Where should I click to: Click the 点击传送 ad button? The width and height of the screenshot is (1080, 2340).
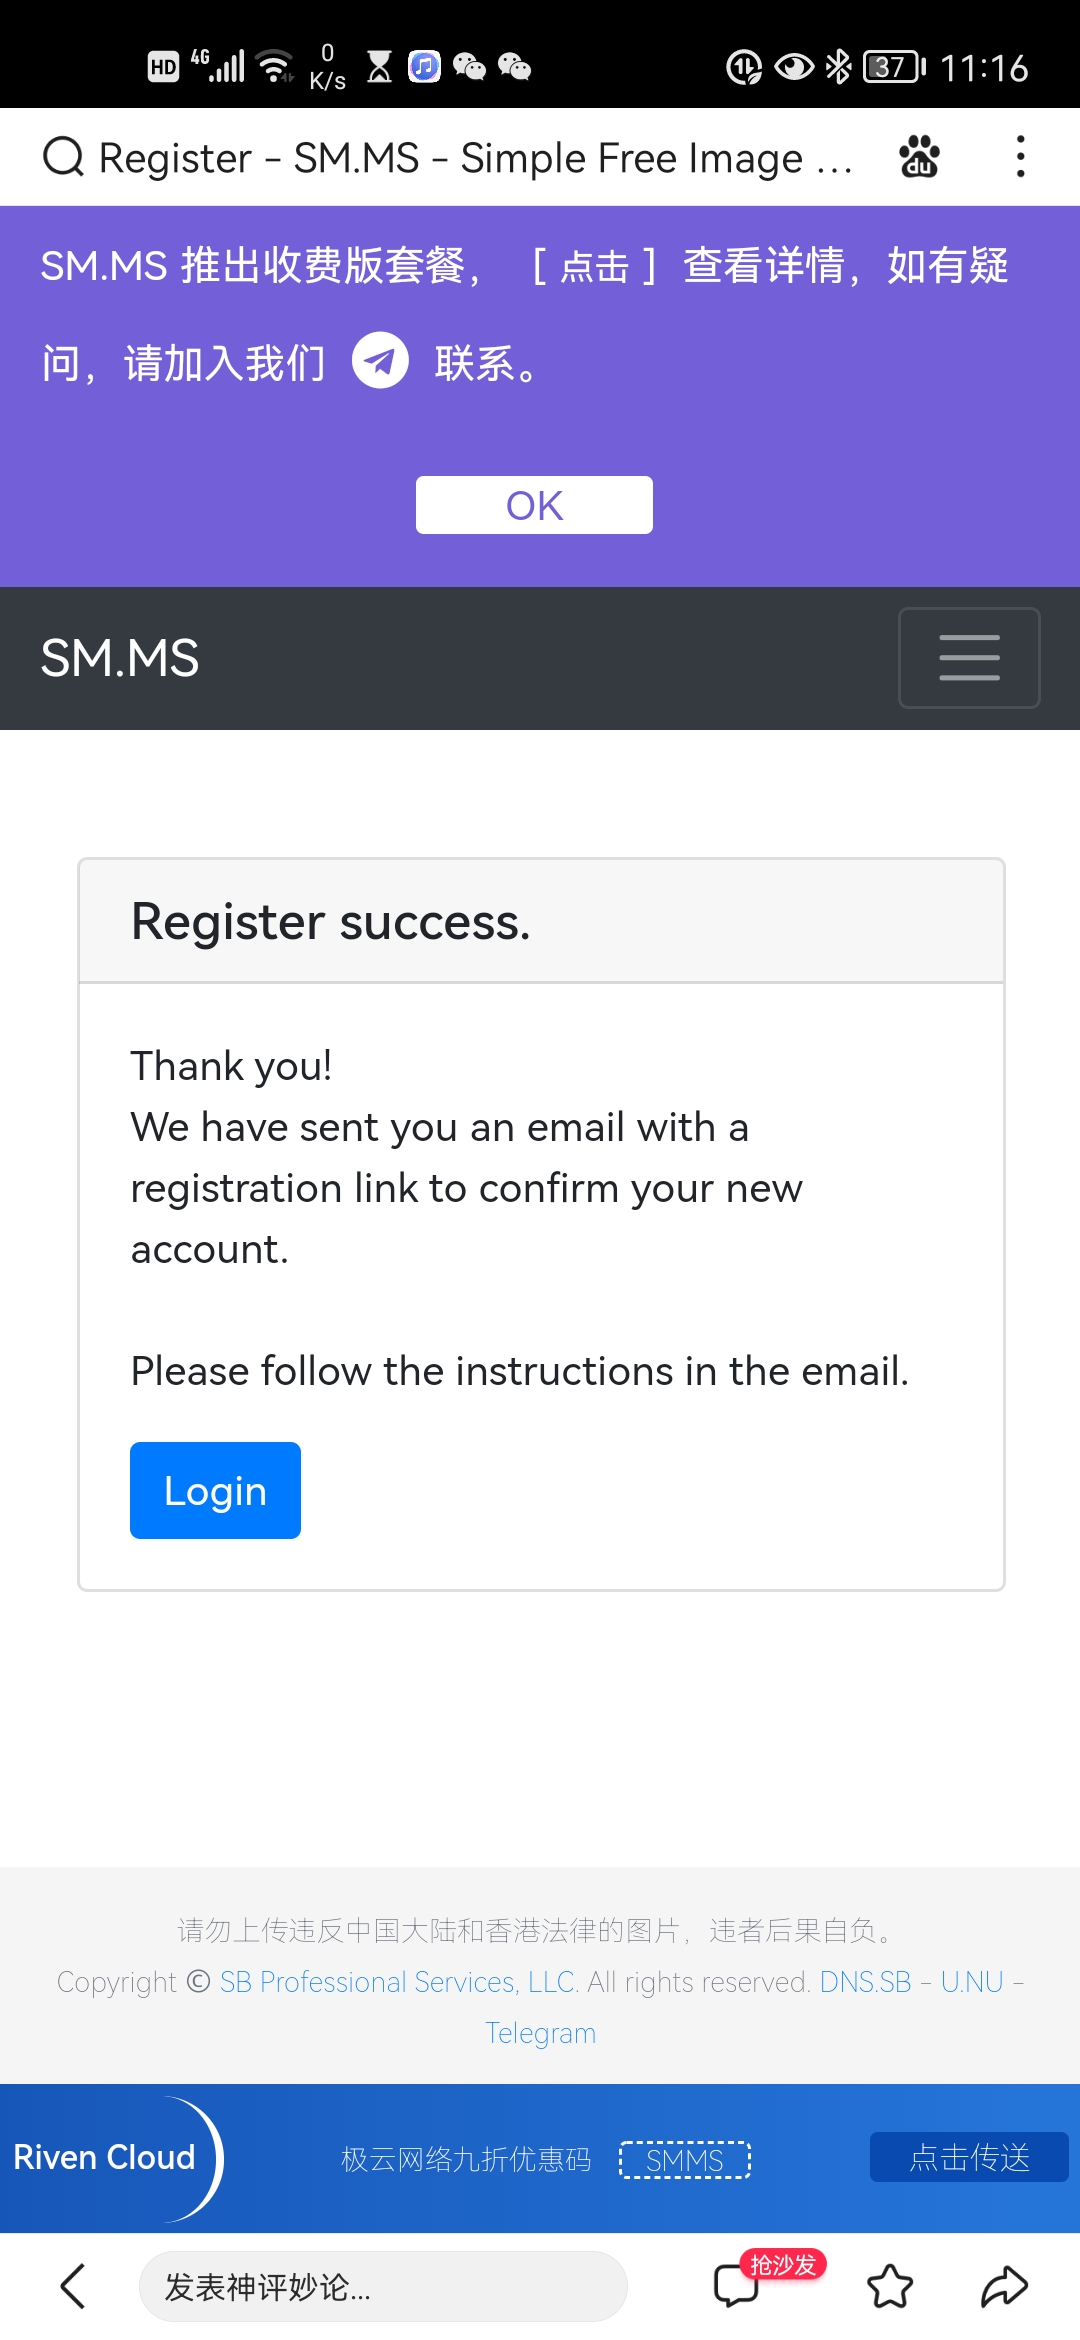(969, 2157)
